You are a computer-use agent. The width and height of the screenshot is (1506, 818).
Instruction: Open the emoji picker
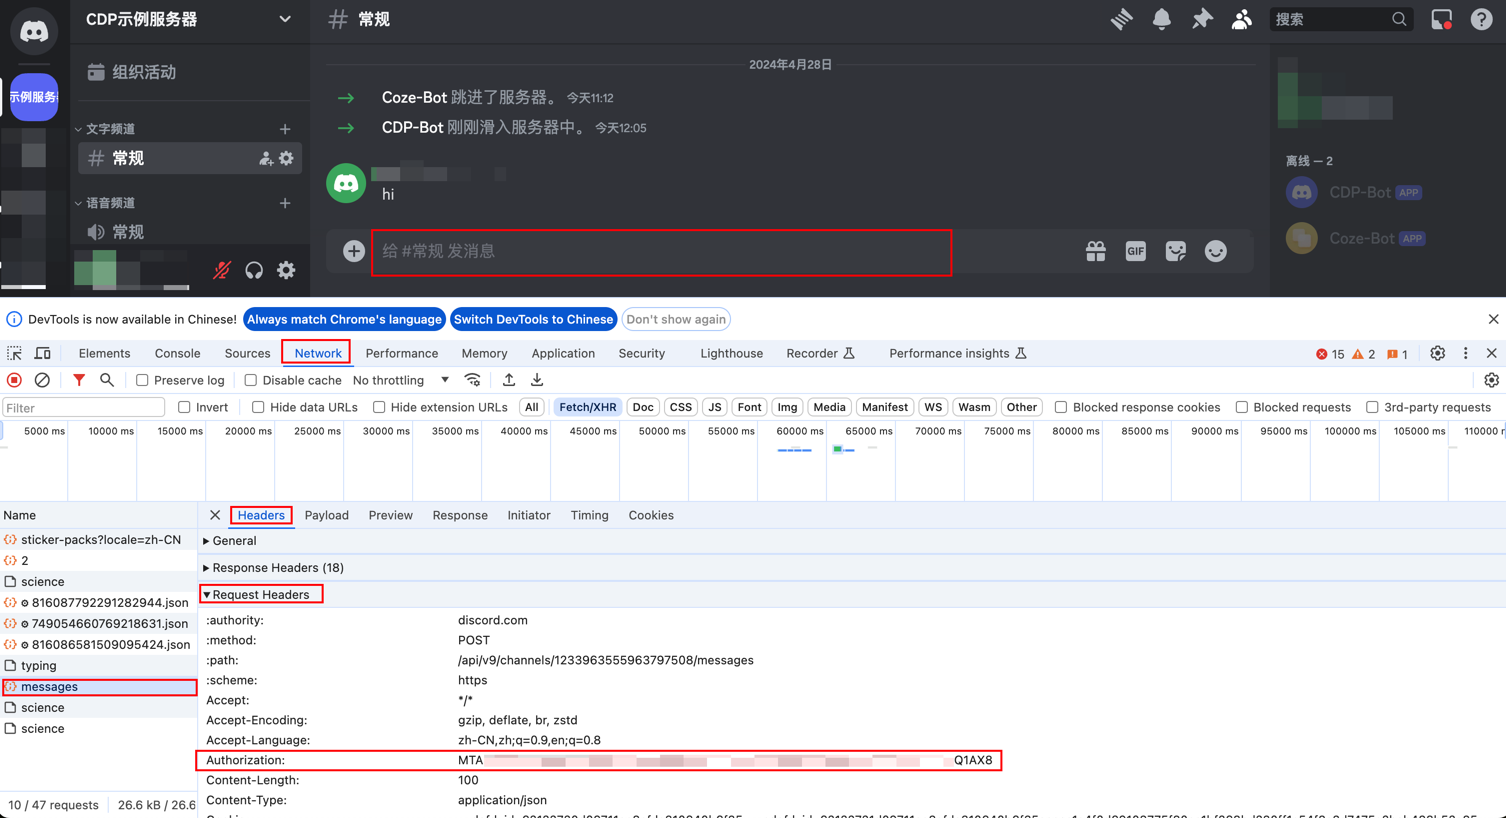click(x=1216, y=251)
